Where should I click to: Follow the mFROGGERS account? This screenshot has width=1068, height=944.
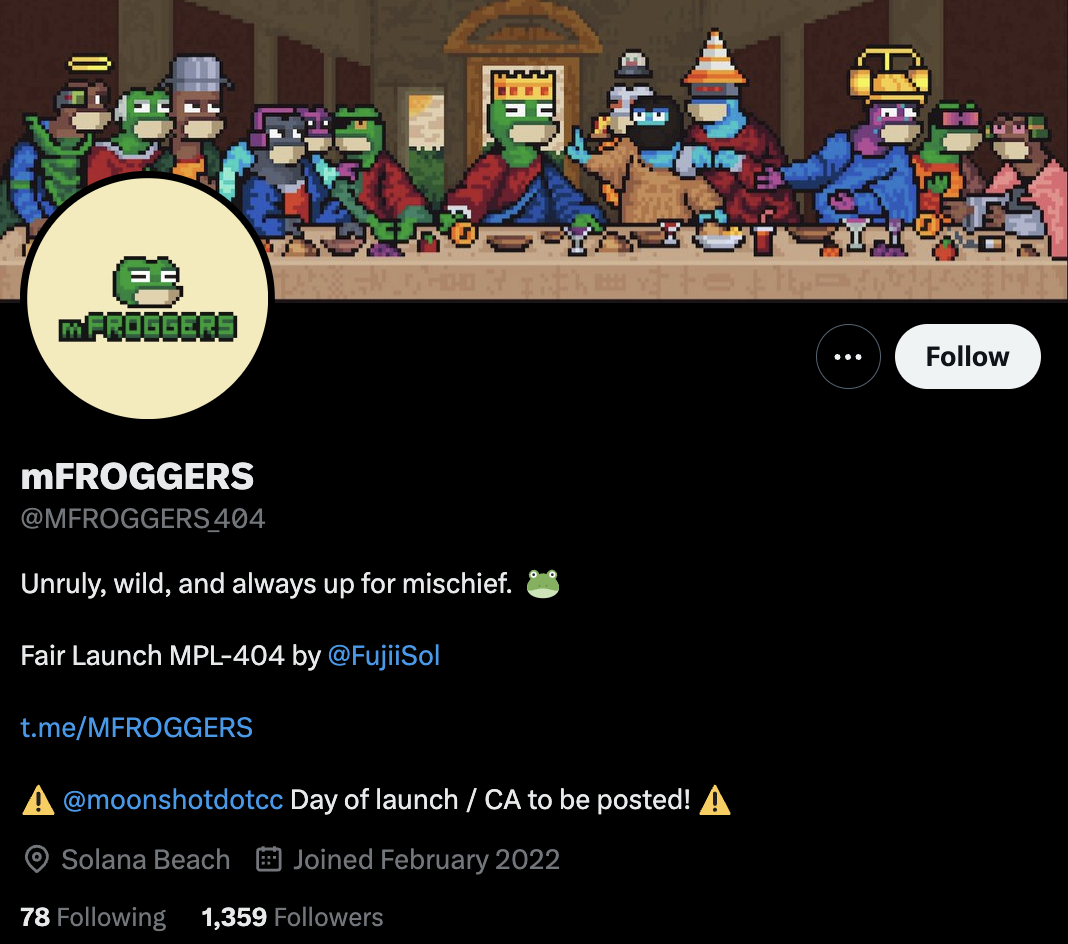click(967, 356)
